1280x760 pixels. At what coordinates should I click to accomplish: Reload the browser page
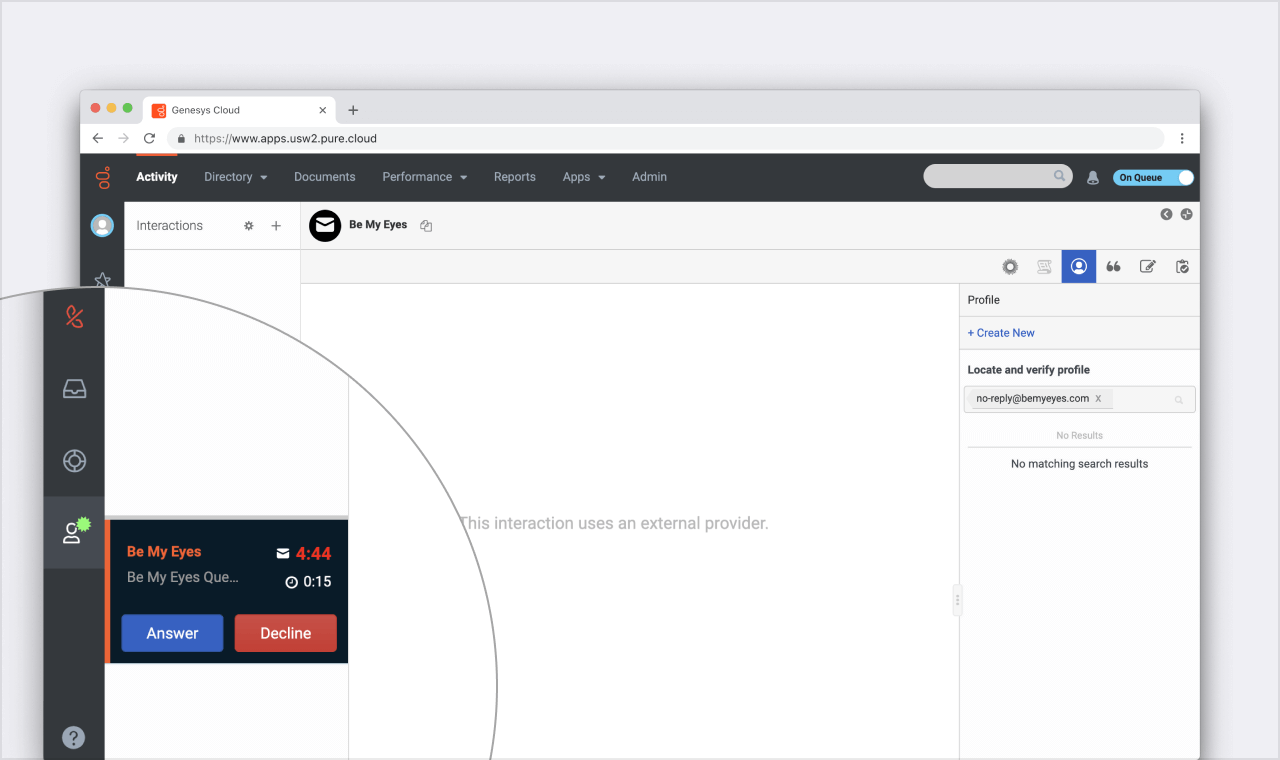(150, 139)
